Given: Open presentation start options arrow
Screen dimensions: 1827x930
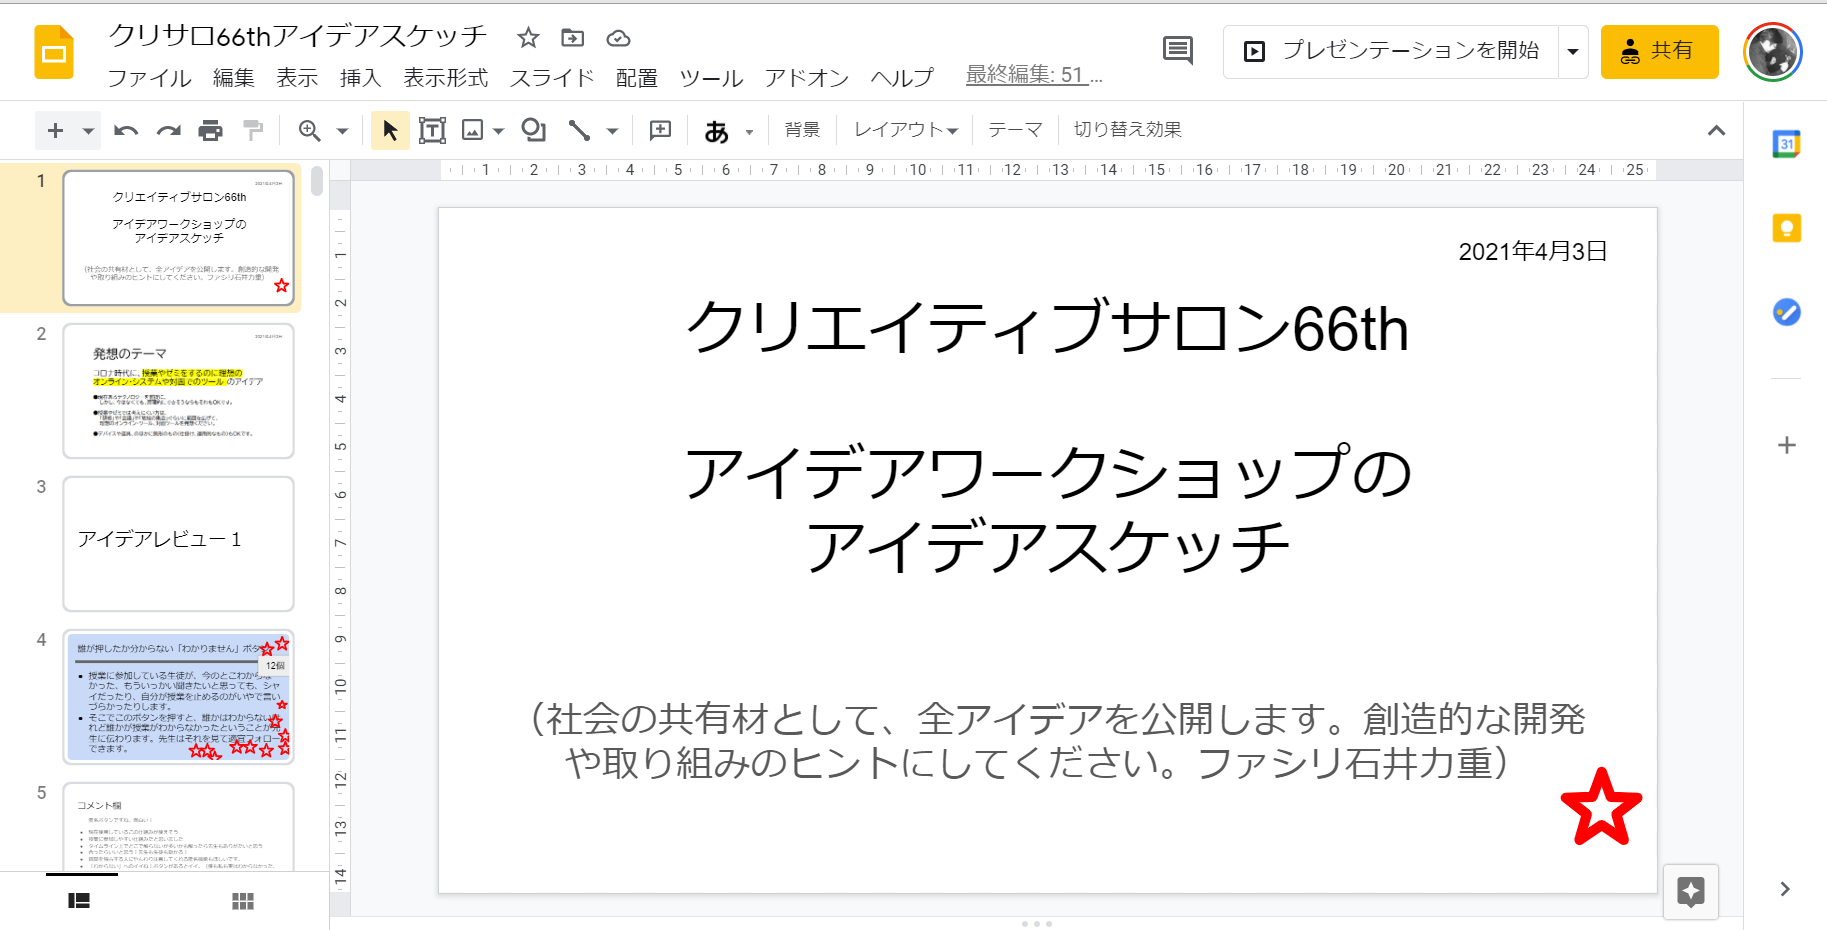Looking at the screenshot, I should click(x=1573, y=51).
